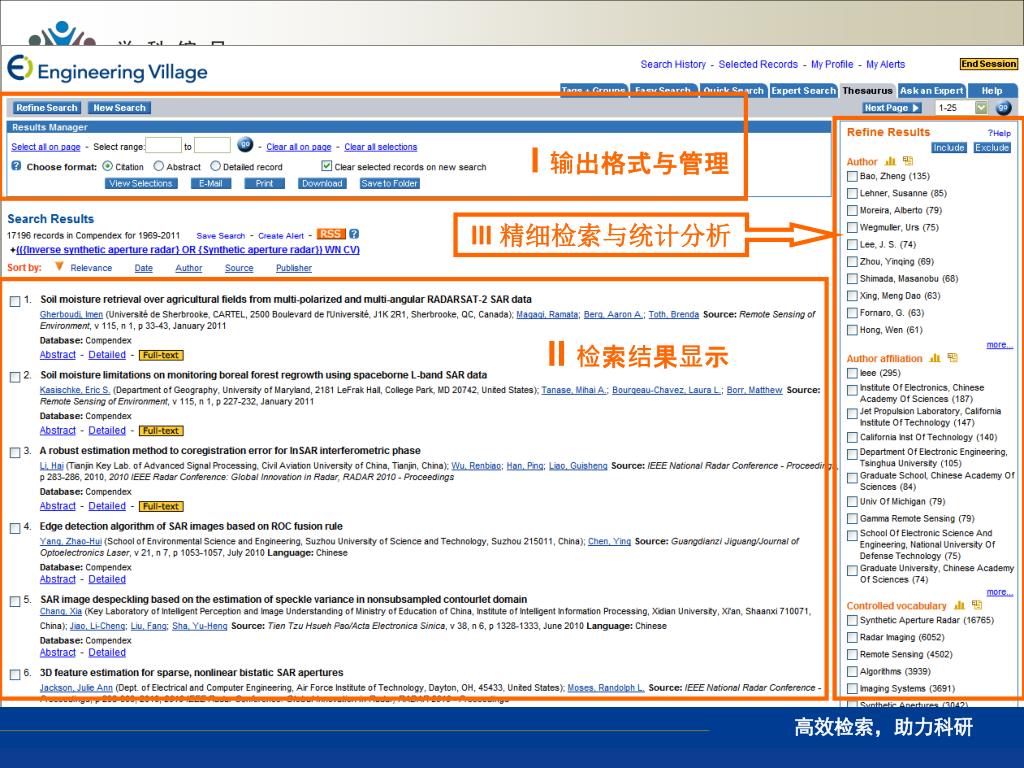The image size is (1024, 768).
Task: Open the Controlled vocabulary chart icon
Action: coord(959,605)
